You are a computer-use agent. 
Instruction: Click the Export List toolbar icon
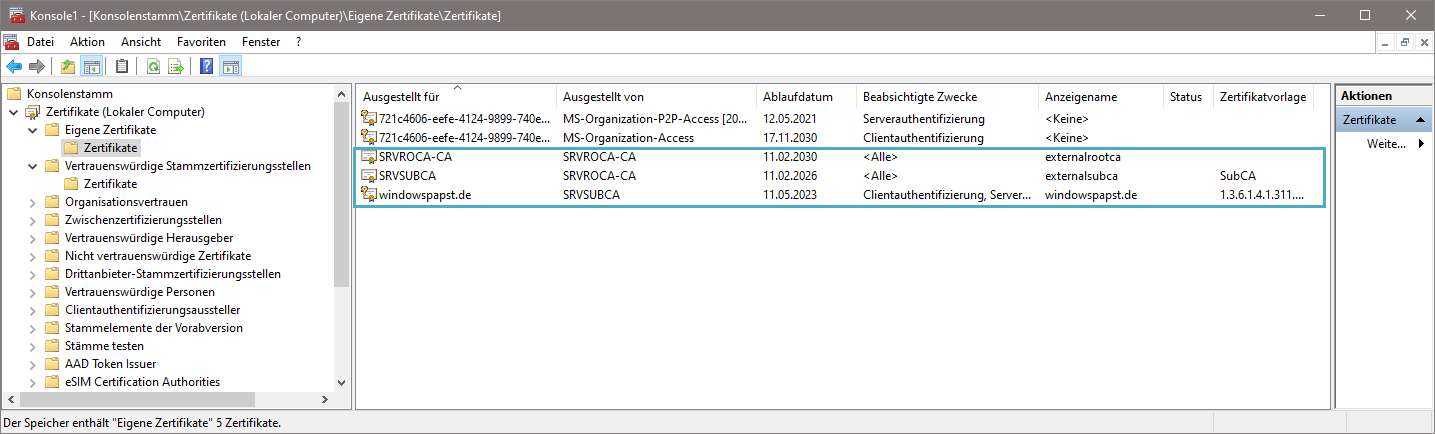[x=176, y=67]
